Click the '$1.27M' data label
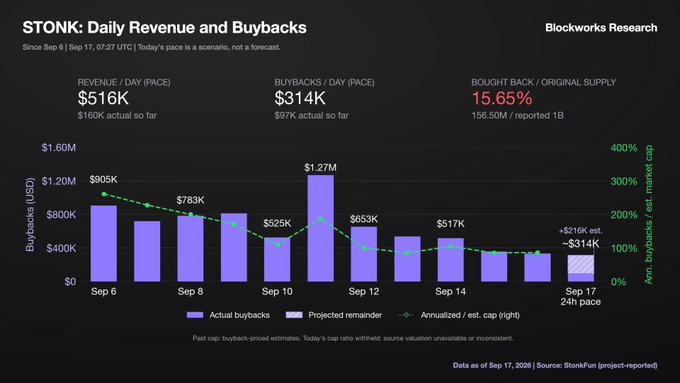This screenshot has width=680, height=383. coord(320,167)
